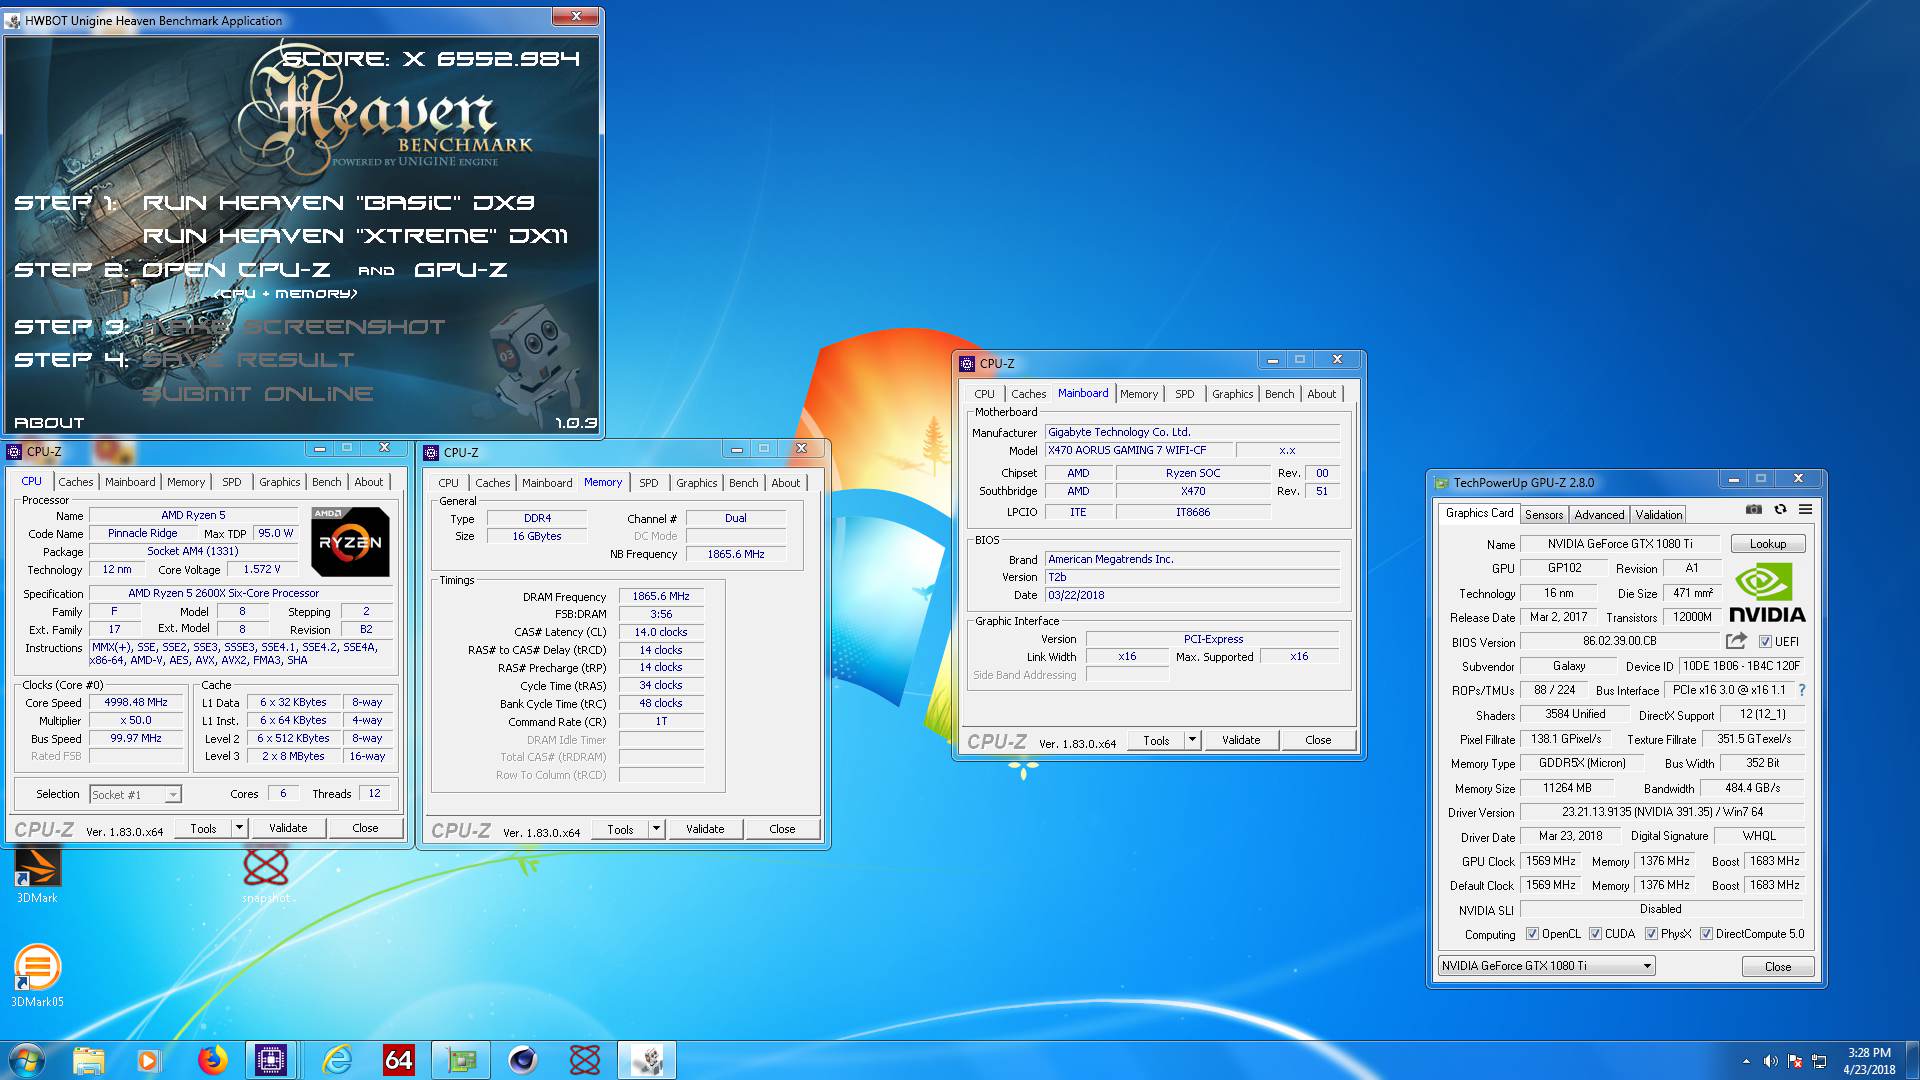Click the BIOS export share icon in GPU-Z

(1737, 641)
